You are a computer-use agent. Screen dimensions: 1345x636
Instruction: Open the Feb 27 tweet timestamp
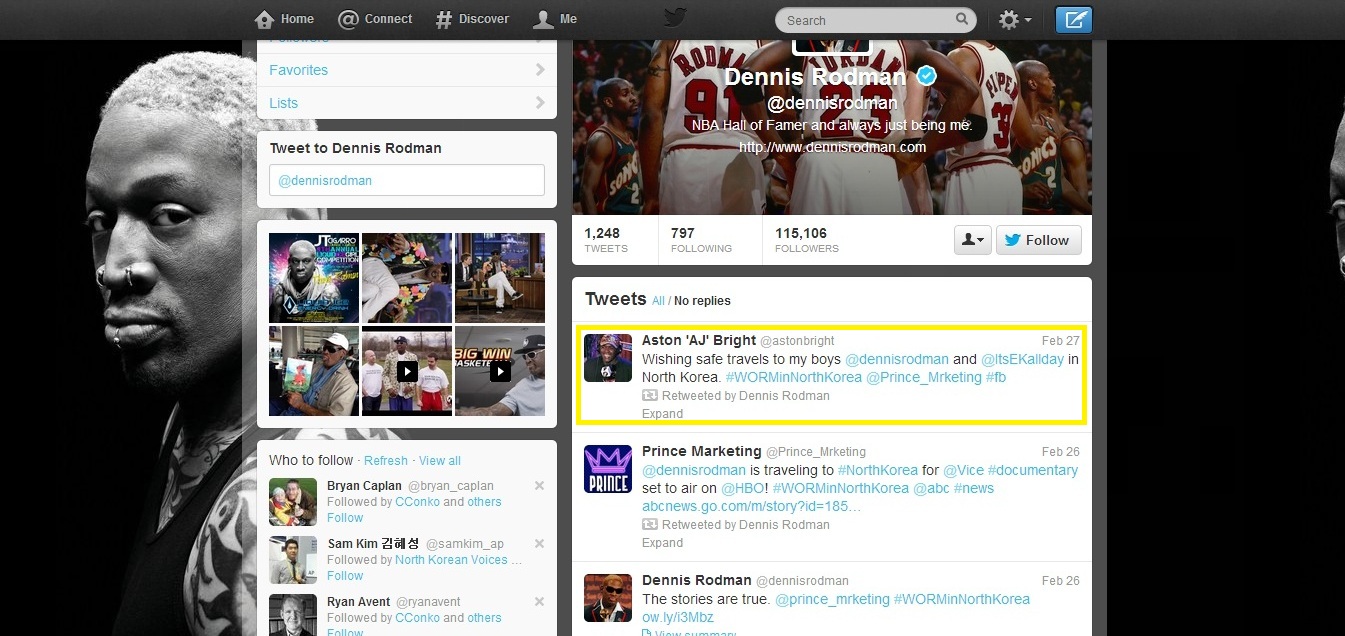click(1061, 341)
